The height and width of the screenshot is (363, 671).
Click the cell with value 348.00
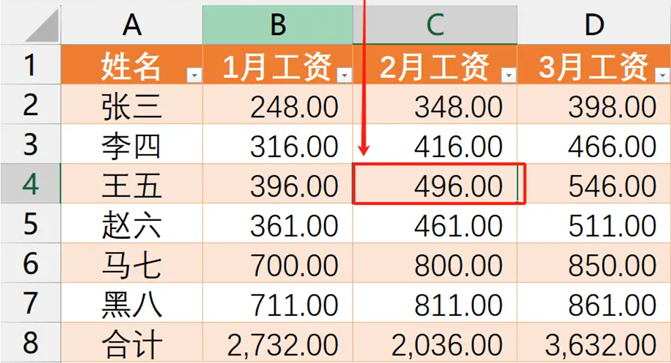pyautogui.click(x=435, y=104)
